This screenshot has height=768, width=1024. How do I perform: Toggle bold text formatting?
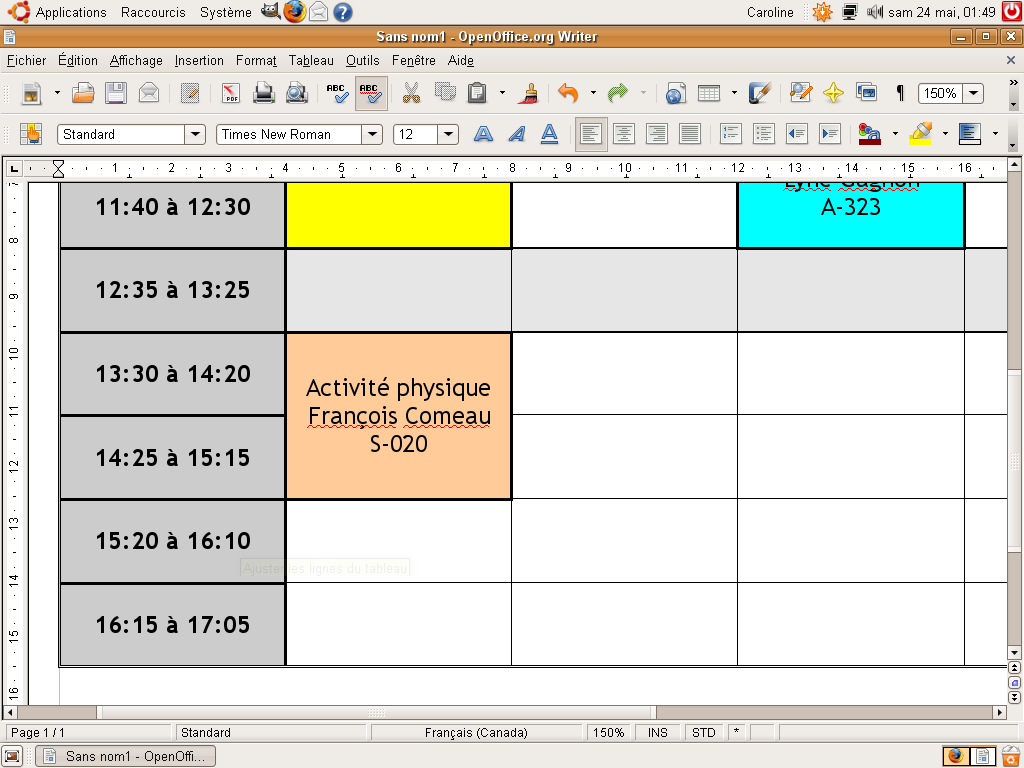[x=483, y=134]
